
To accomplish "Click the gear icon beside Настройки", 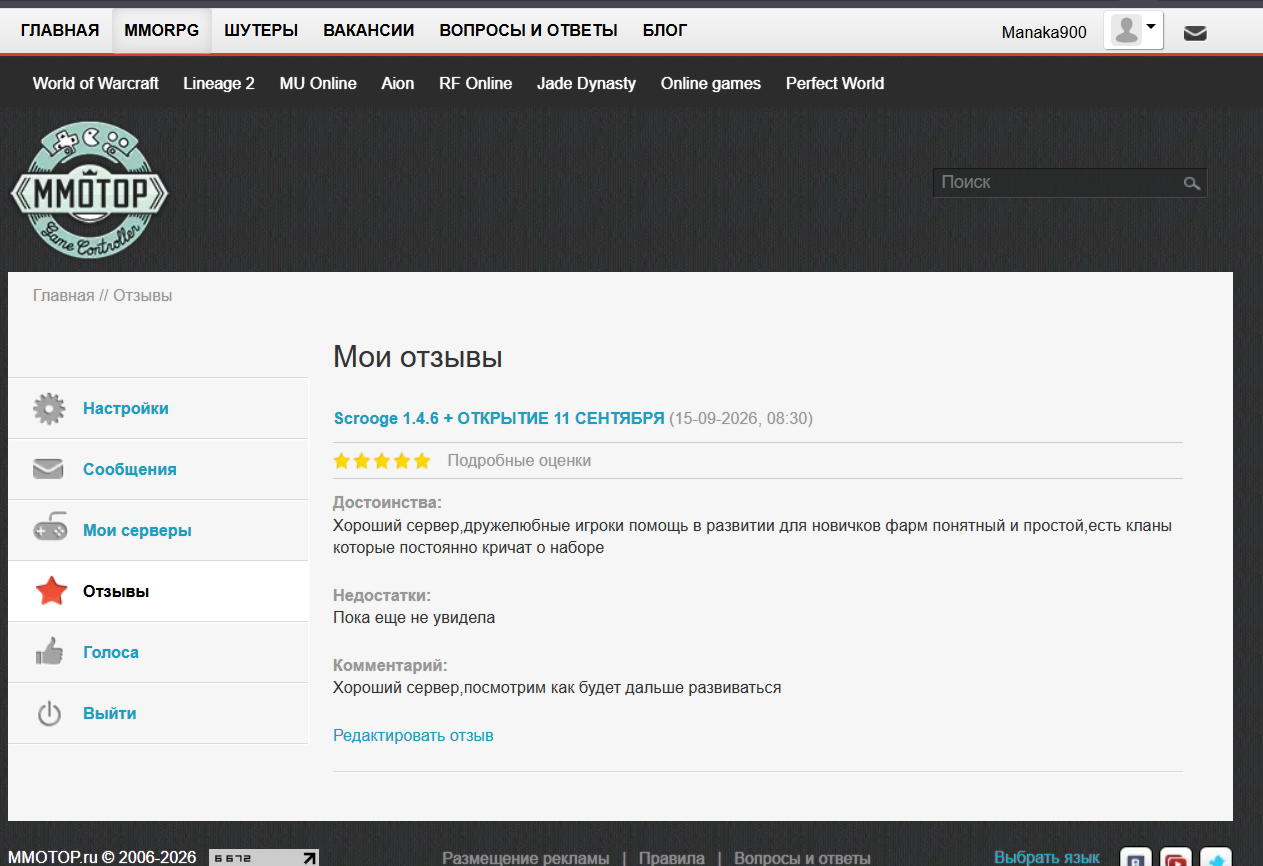I will 49,408.
